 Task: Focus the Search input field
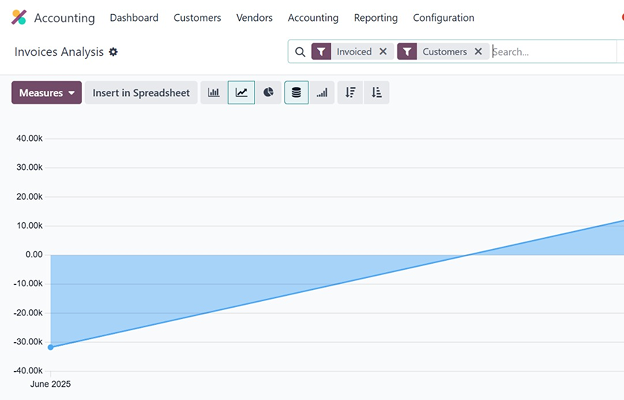point(550,52)
